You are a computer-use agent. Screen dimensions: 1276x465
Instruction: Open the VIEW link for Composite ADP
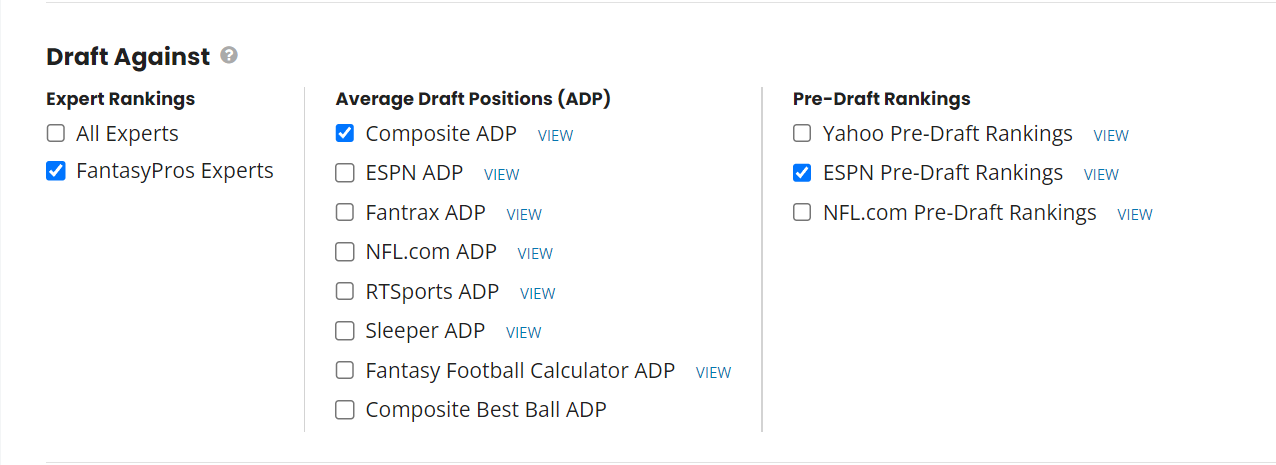[x=556, y=135]
